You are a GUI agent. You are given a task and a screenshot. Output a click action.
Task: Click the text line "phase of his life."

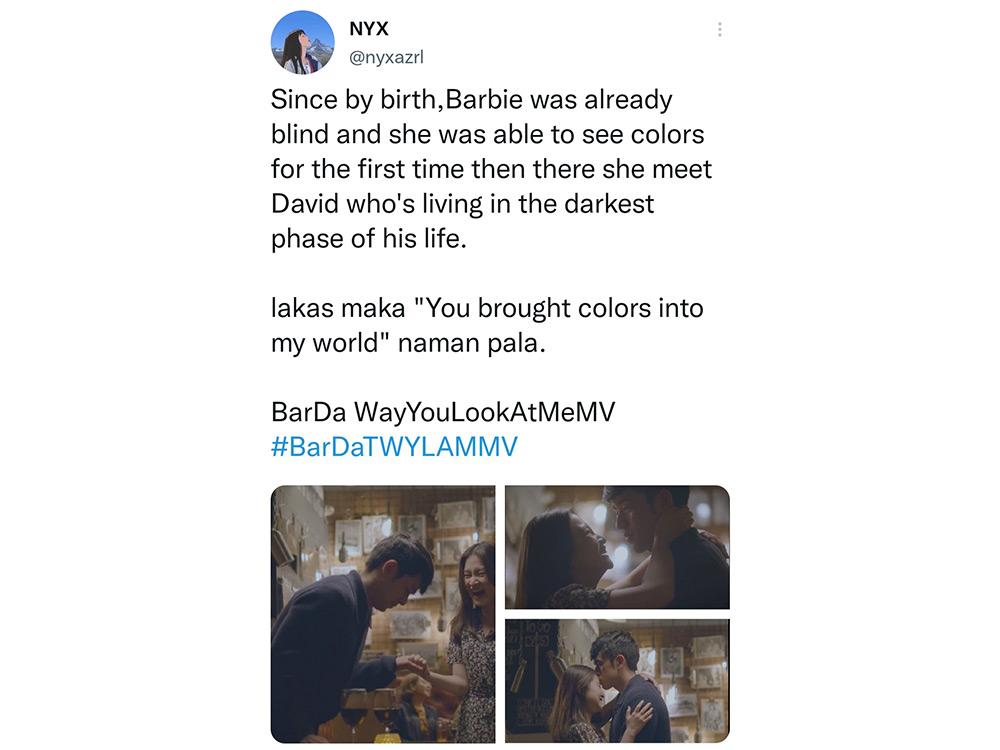pyautogui.click(x=369, y=239)
